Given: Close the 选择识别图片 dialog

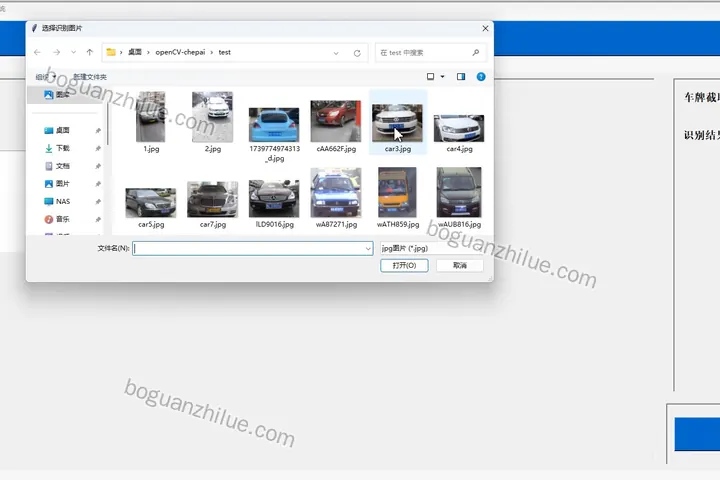Looking at the screenshot, I should click(485, 28).
